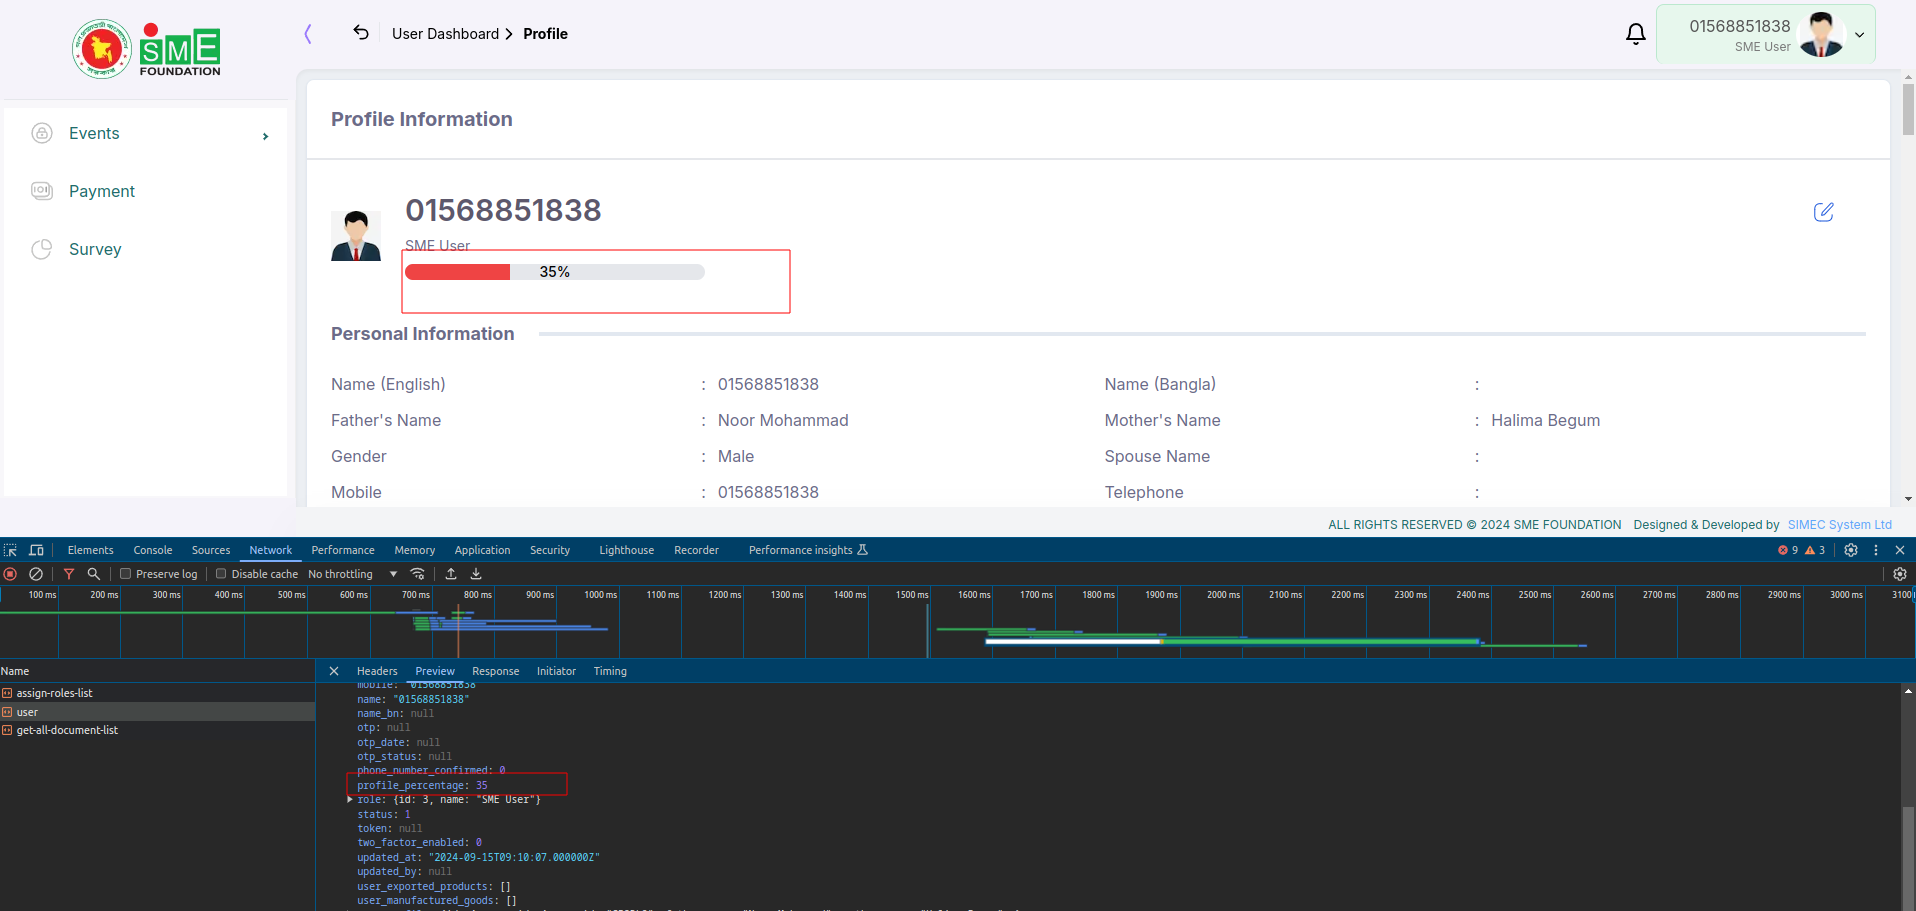Open the Application tab

482,550
